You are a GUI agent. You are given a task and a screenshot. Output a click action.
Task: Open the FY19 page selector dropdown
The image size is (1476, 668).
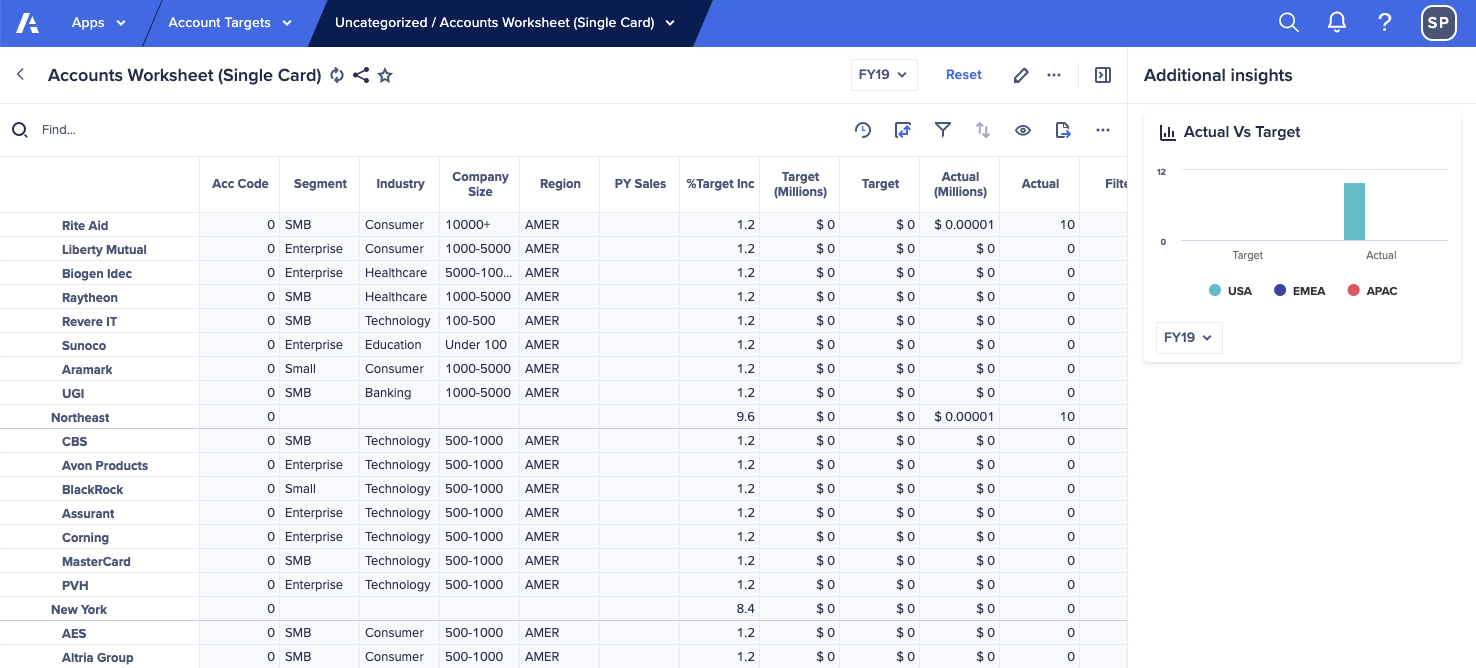(x=884, y=74)
